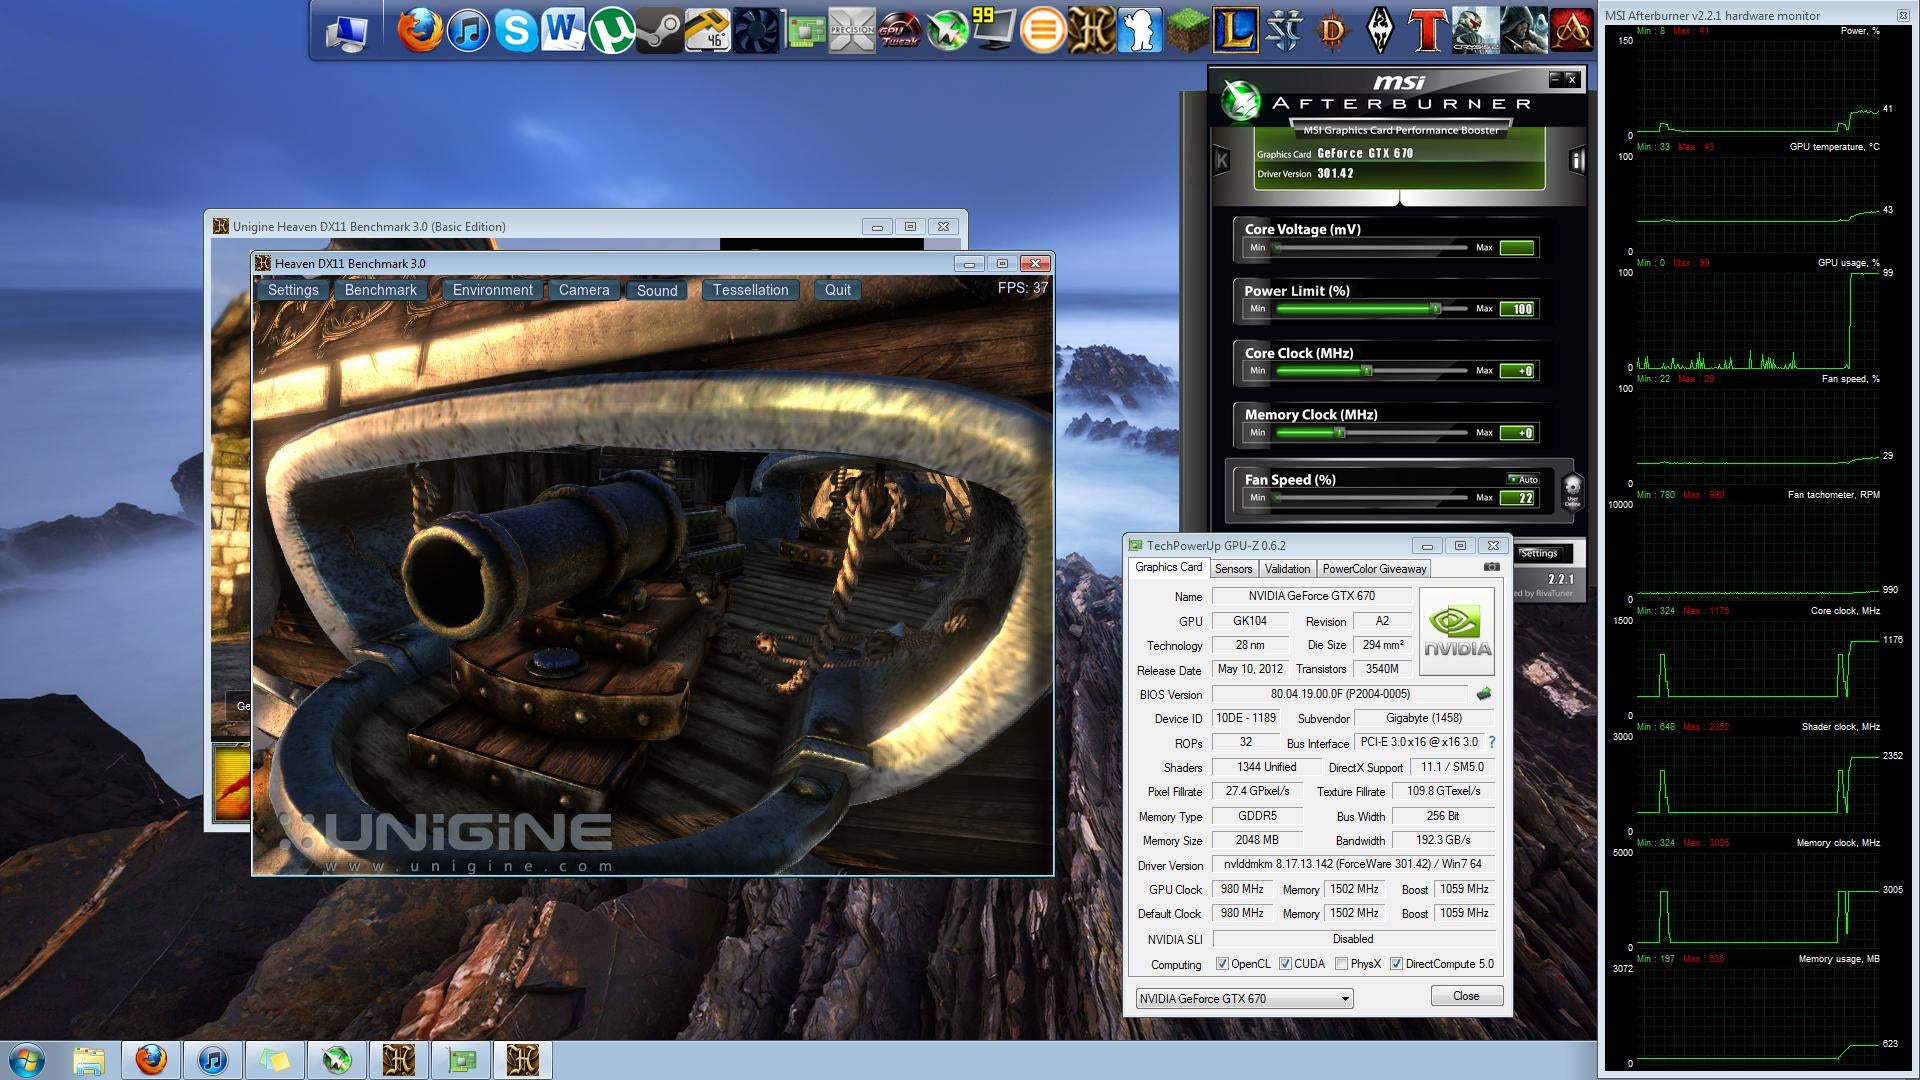Viewport: 1920px width, 1080px height.
Task: Switch to the Sensors tab
Action: tap(1233, 569)
